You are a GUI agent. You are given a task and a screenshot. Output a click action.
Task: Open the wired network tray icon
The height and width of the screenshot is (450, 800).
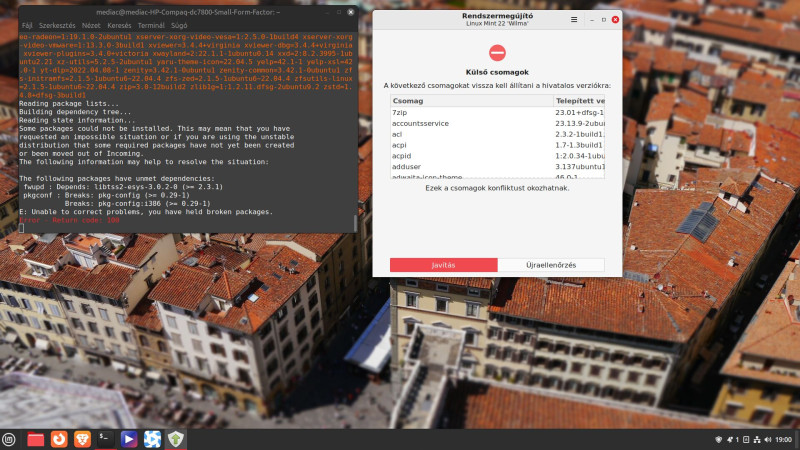pos(757,440)
